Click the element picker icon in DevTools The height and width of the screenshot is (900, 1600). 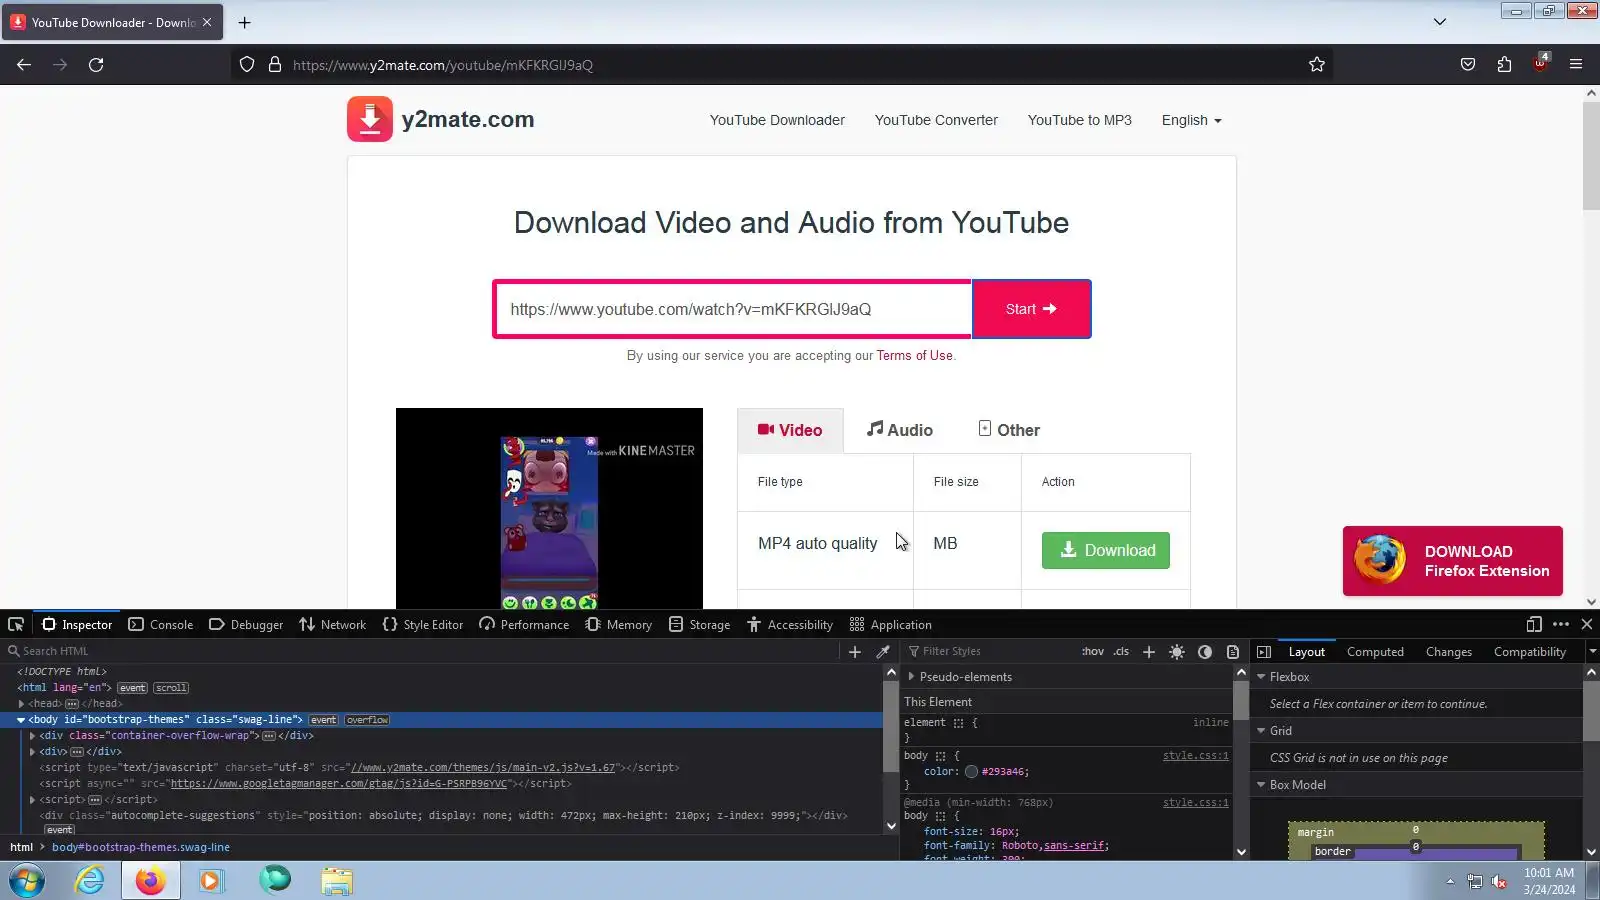coord(16,624)
